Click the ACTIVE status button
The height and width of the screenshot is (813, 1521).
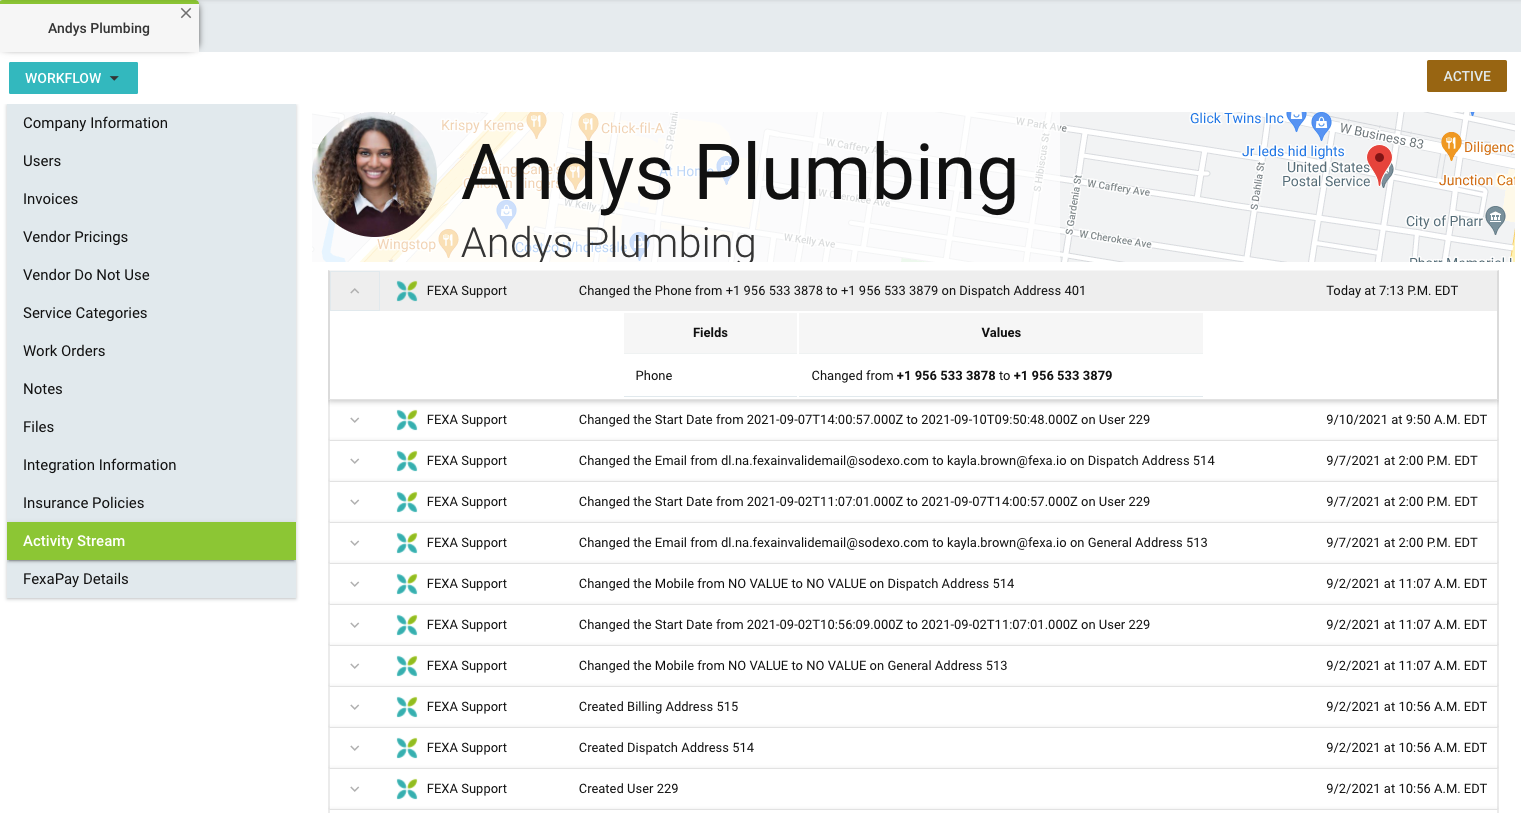tap(1466, 76)
